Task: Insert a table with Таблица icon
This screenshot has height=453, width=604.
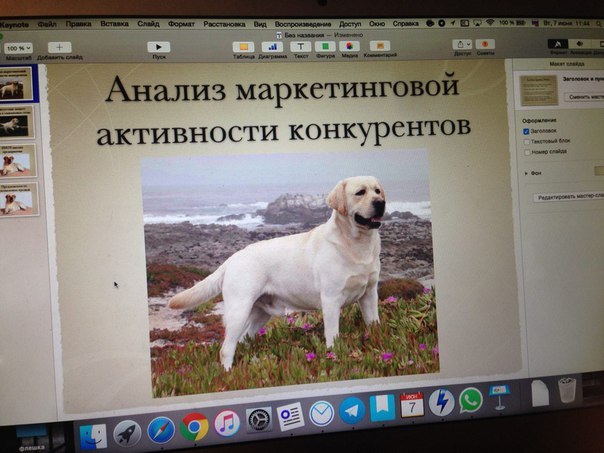Action: point(242,46)
